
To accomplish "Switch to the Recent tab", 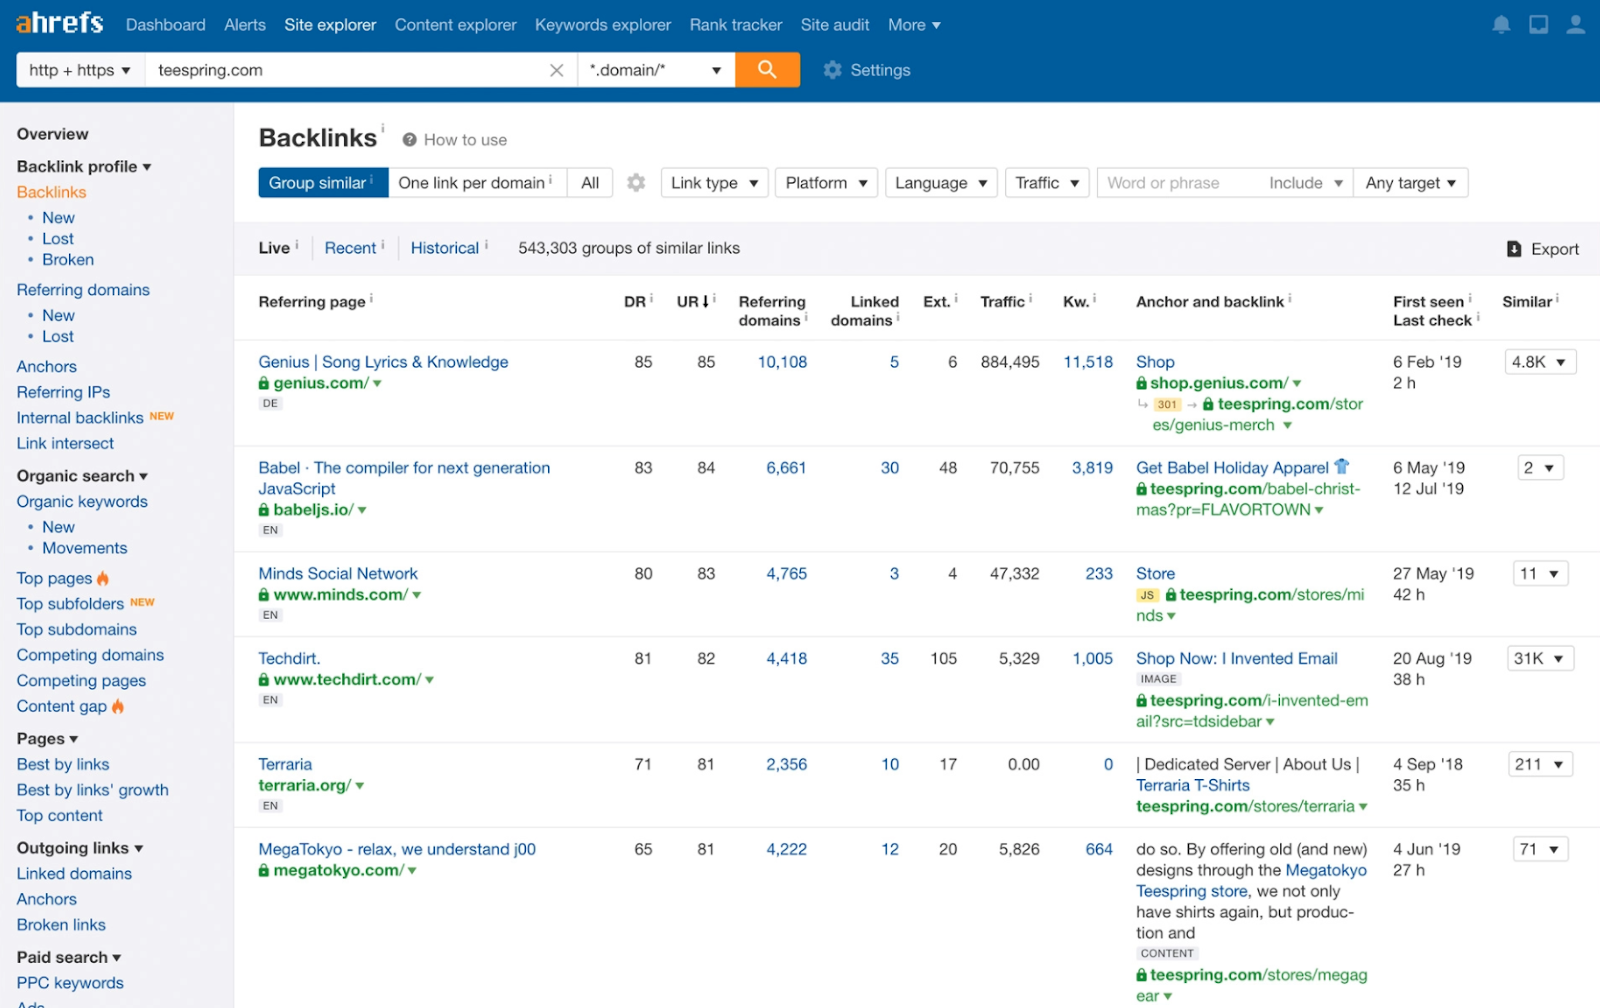I will tap(350, 248).
